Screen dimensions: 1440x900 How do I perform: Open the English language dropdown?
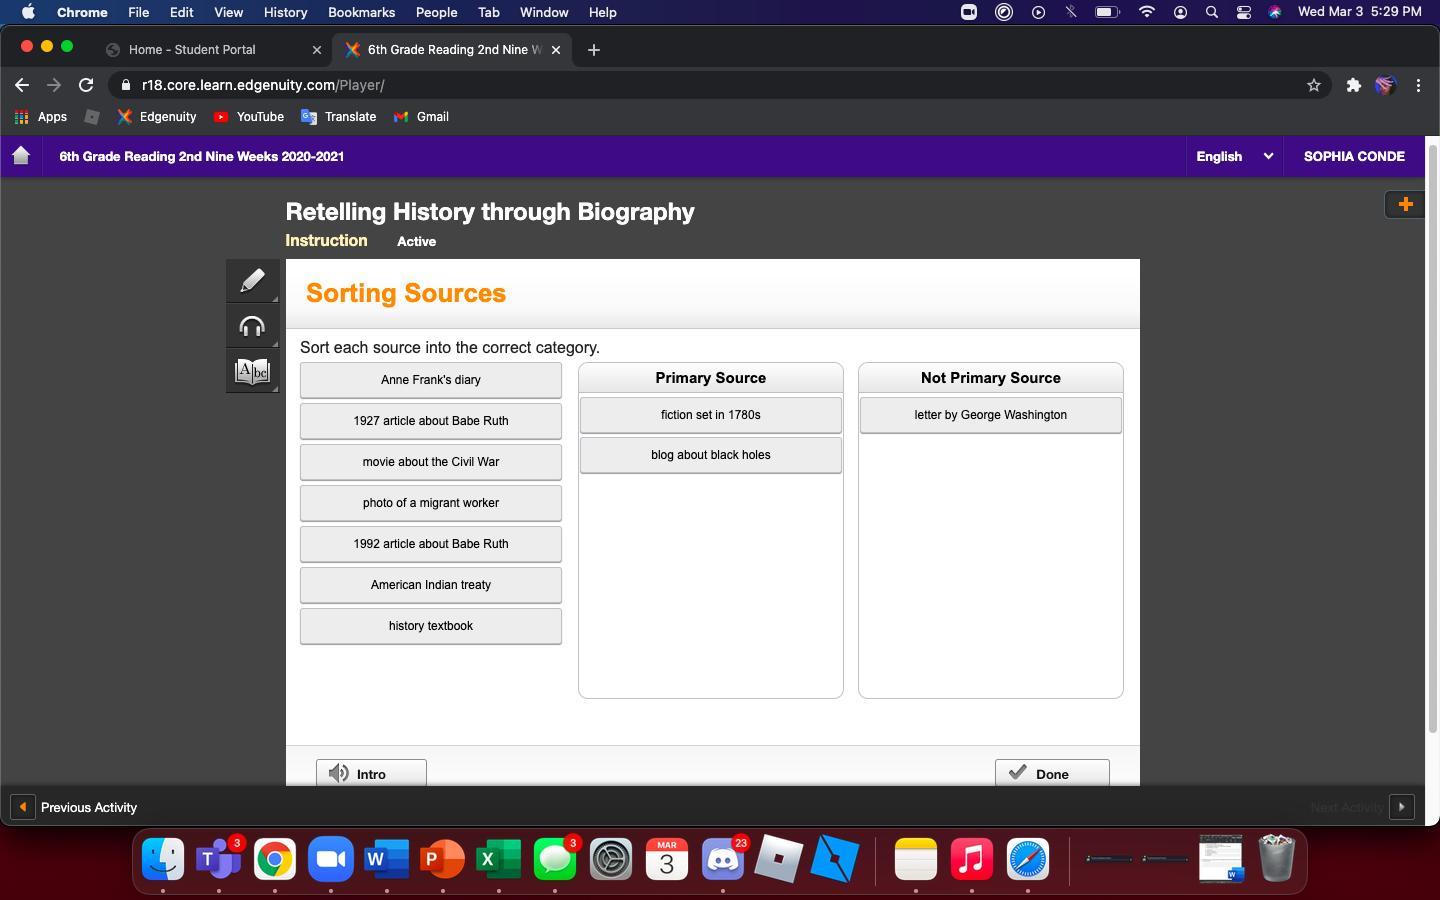1234,156
